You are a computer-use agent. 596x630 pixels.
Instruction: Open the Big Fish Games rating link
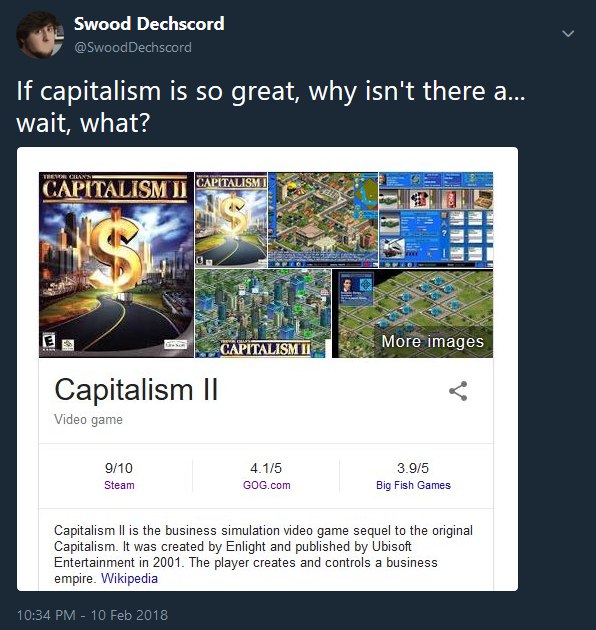click(x=413, y=485)
